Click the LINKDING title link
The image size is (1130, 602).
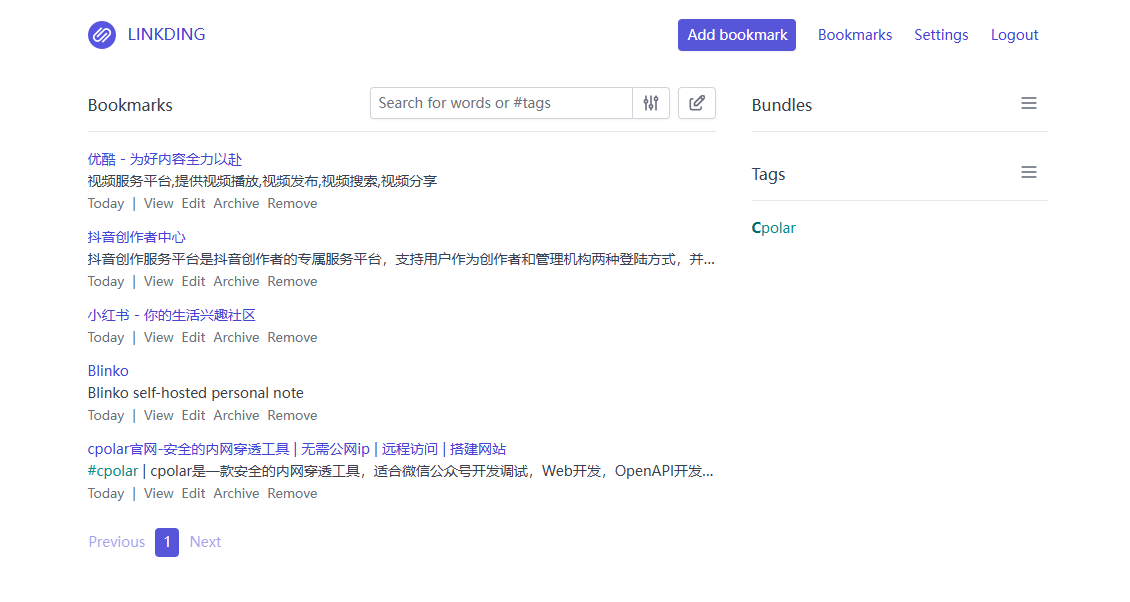(166, 35)
